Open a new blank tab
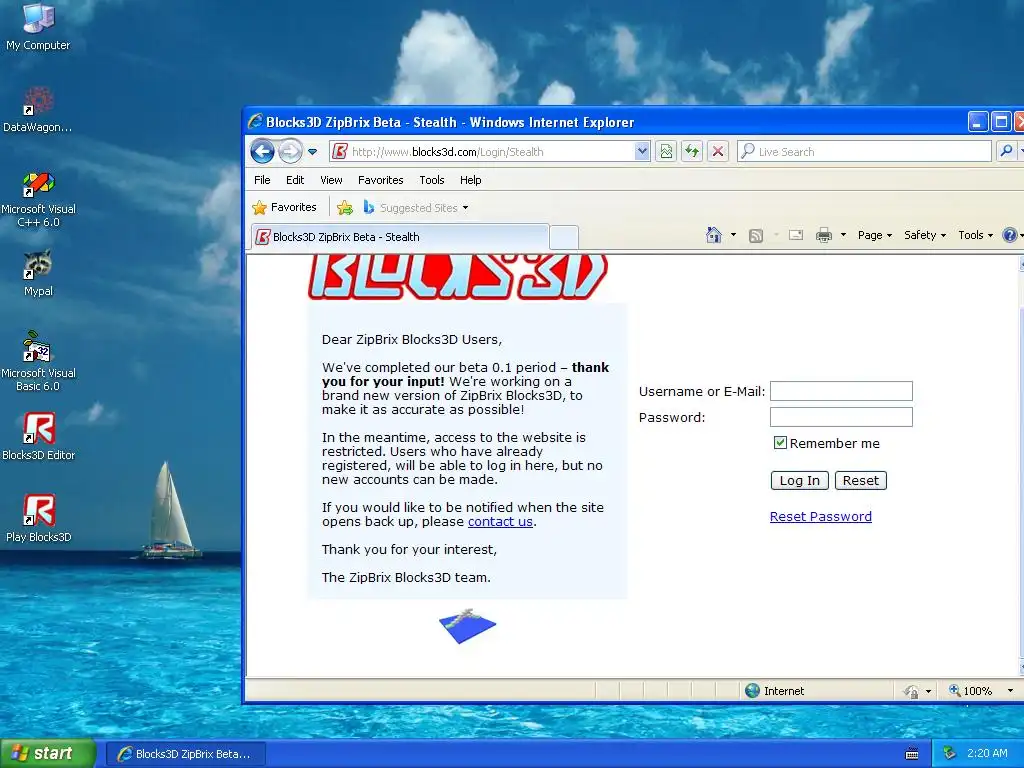Screen dimensions: 1024x768 coord(564,237)
